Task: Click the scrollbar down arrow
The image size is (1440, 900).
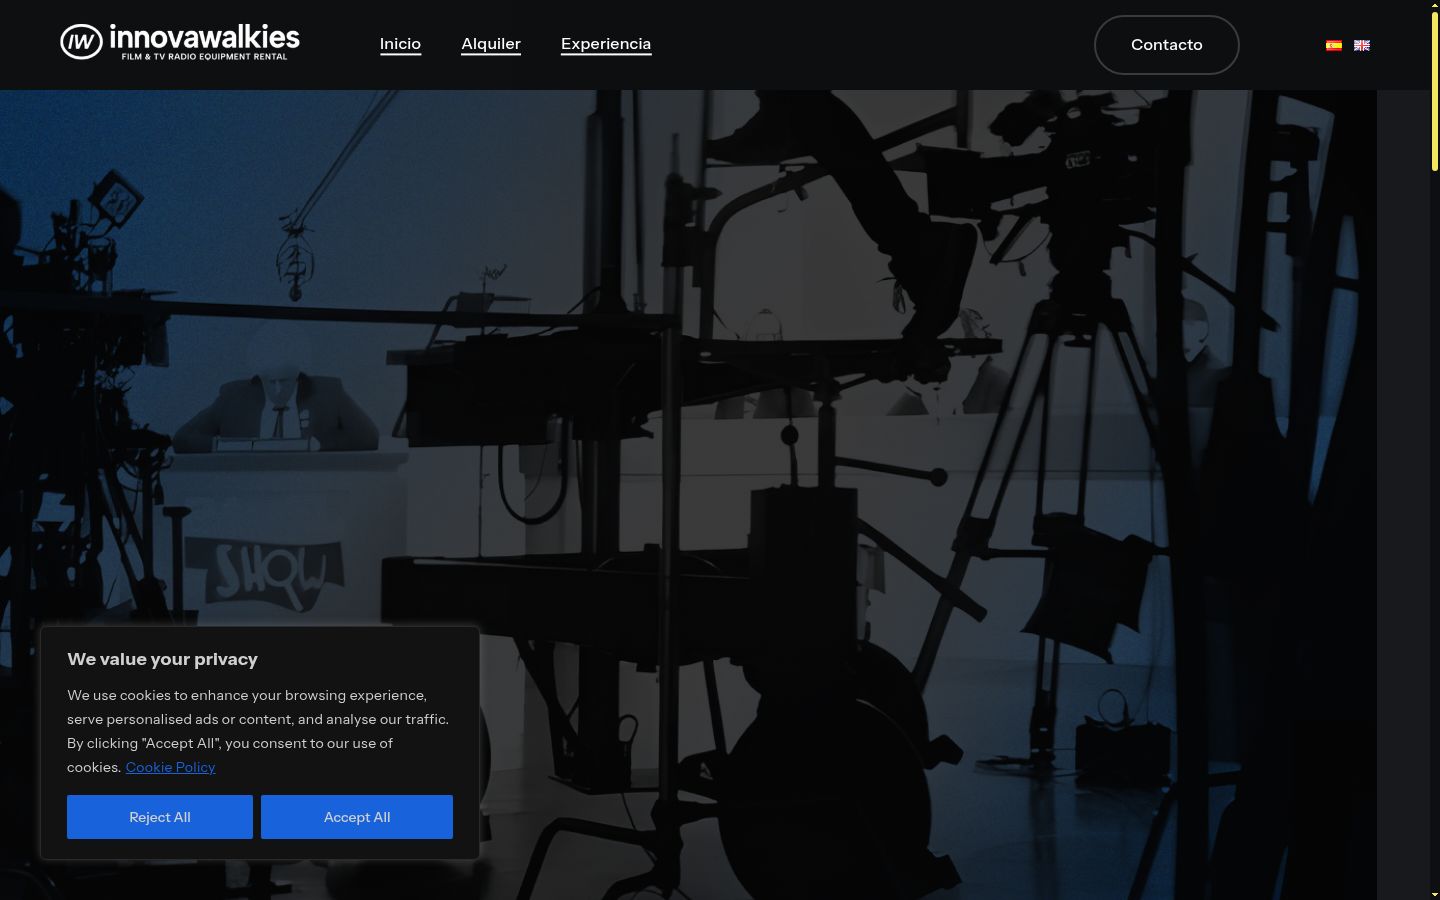Action: click(x=1435, y=894)
